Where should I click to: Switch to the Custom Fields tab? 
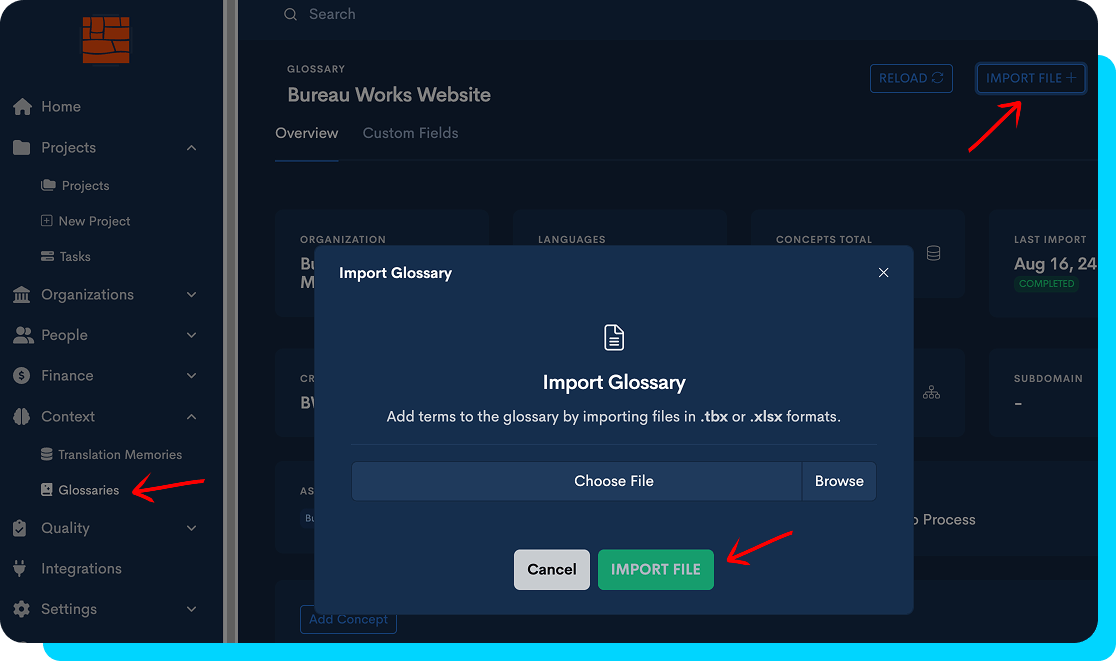point(411,133)
